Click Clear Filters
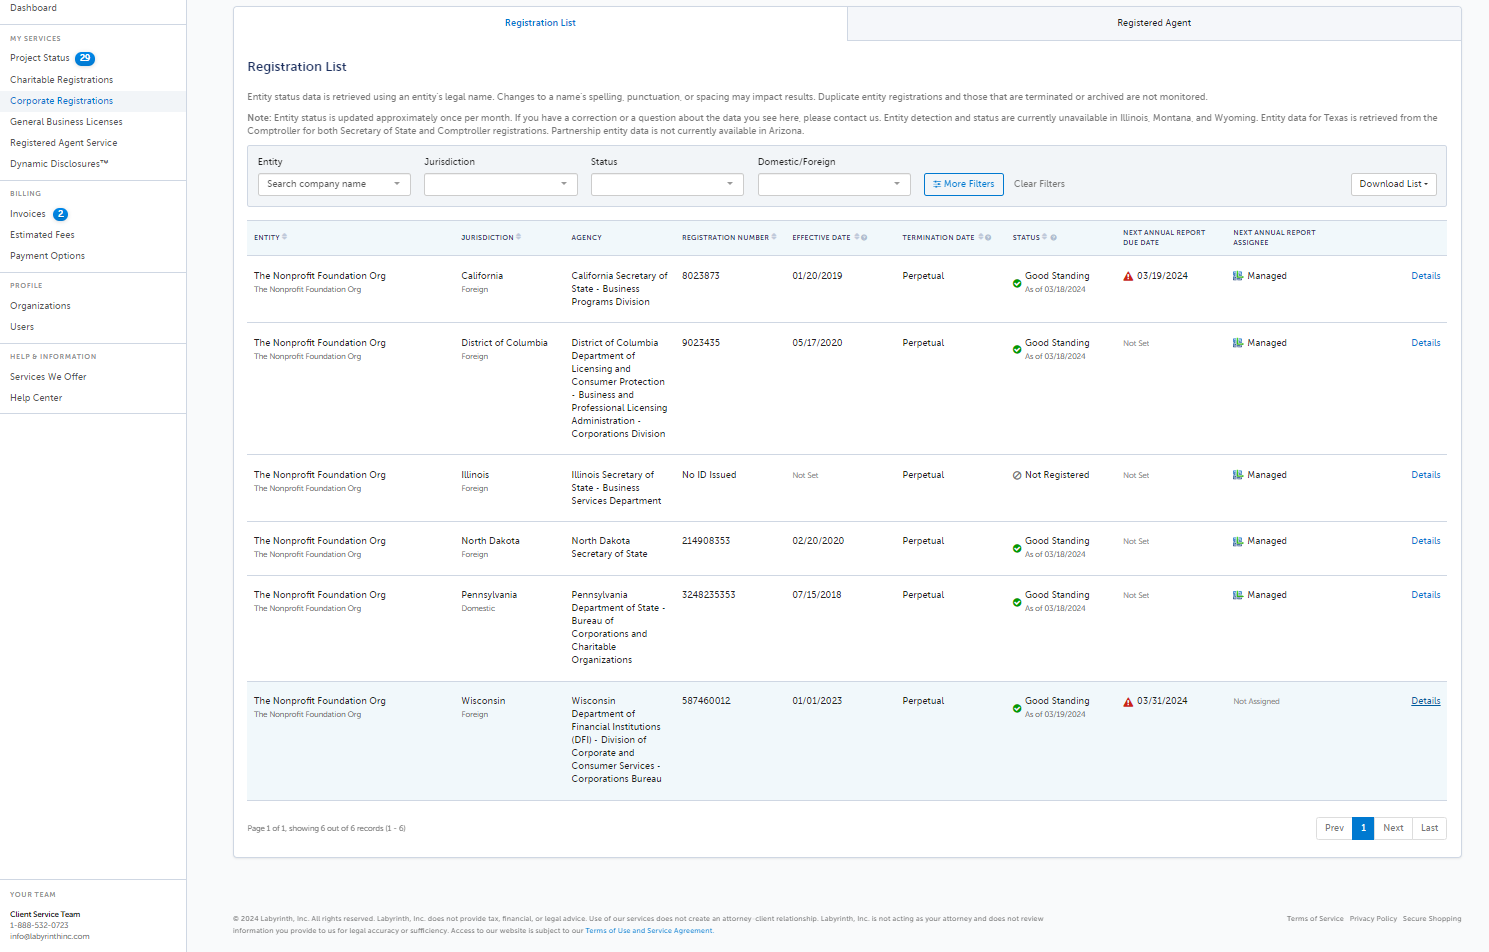The width and height of the screenshot is (1489, 952). click(1039, 184)
